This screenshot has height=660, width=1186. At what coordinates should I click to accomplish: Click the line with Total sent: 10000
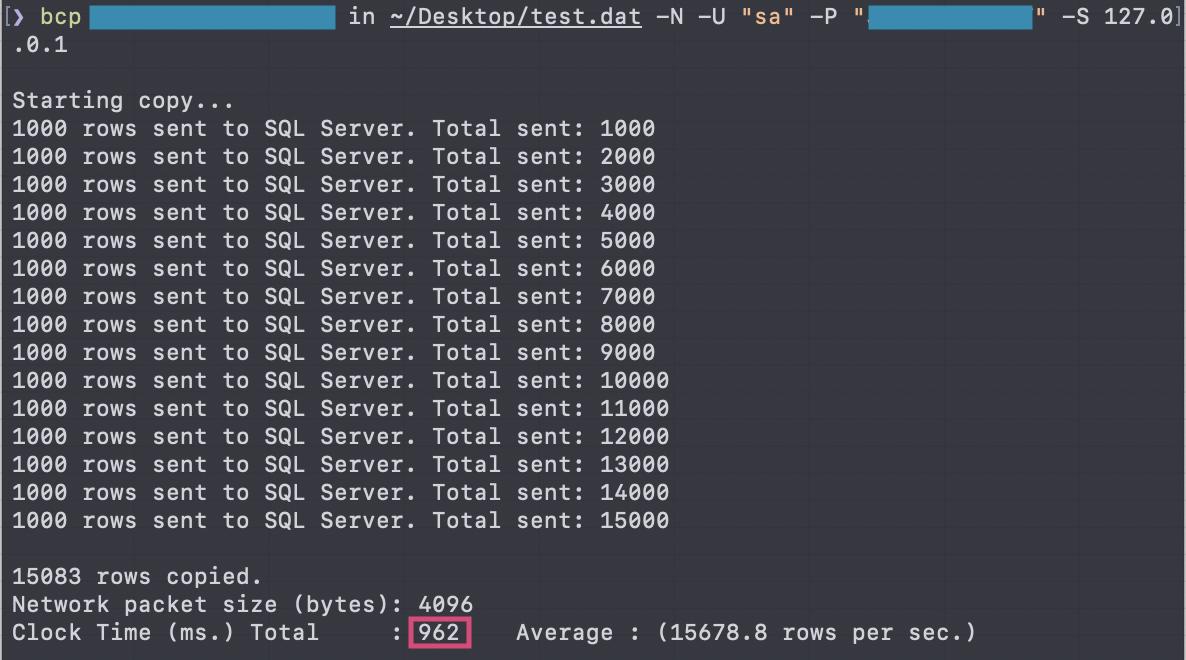[x=340, y=380]
